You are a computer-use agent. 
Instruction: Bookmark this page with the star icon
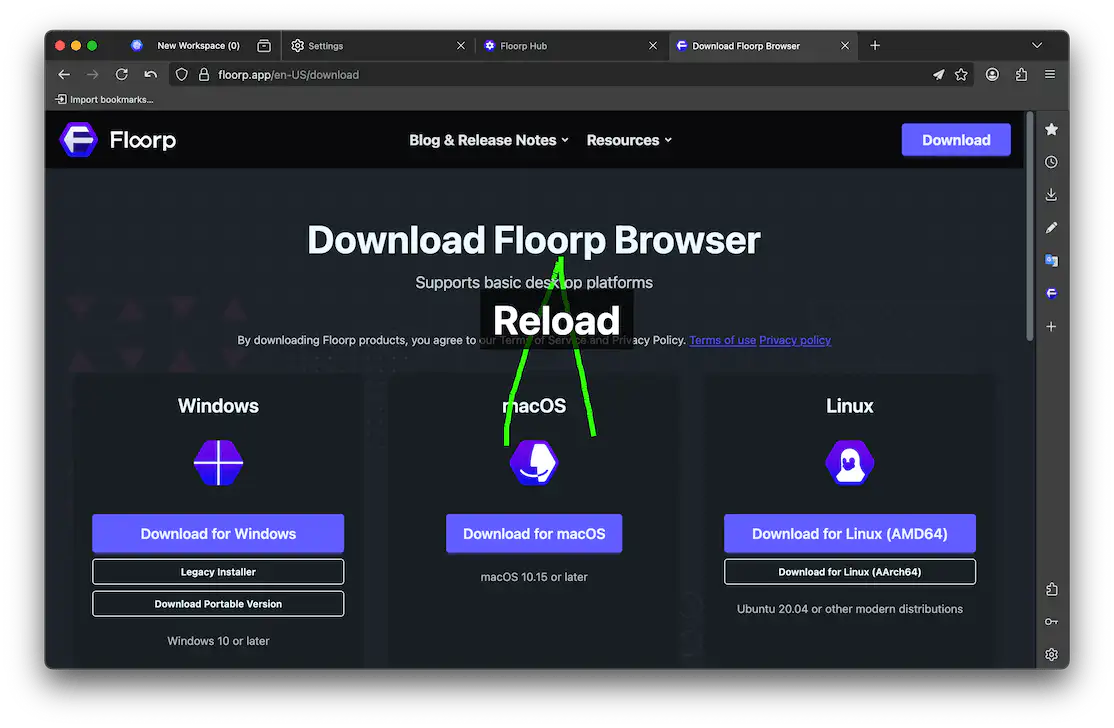(x=961, y=74)
